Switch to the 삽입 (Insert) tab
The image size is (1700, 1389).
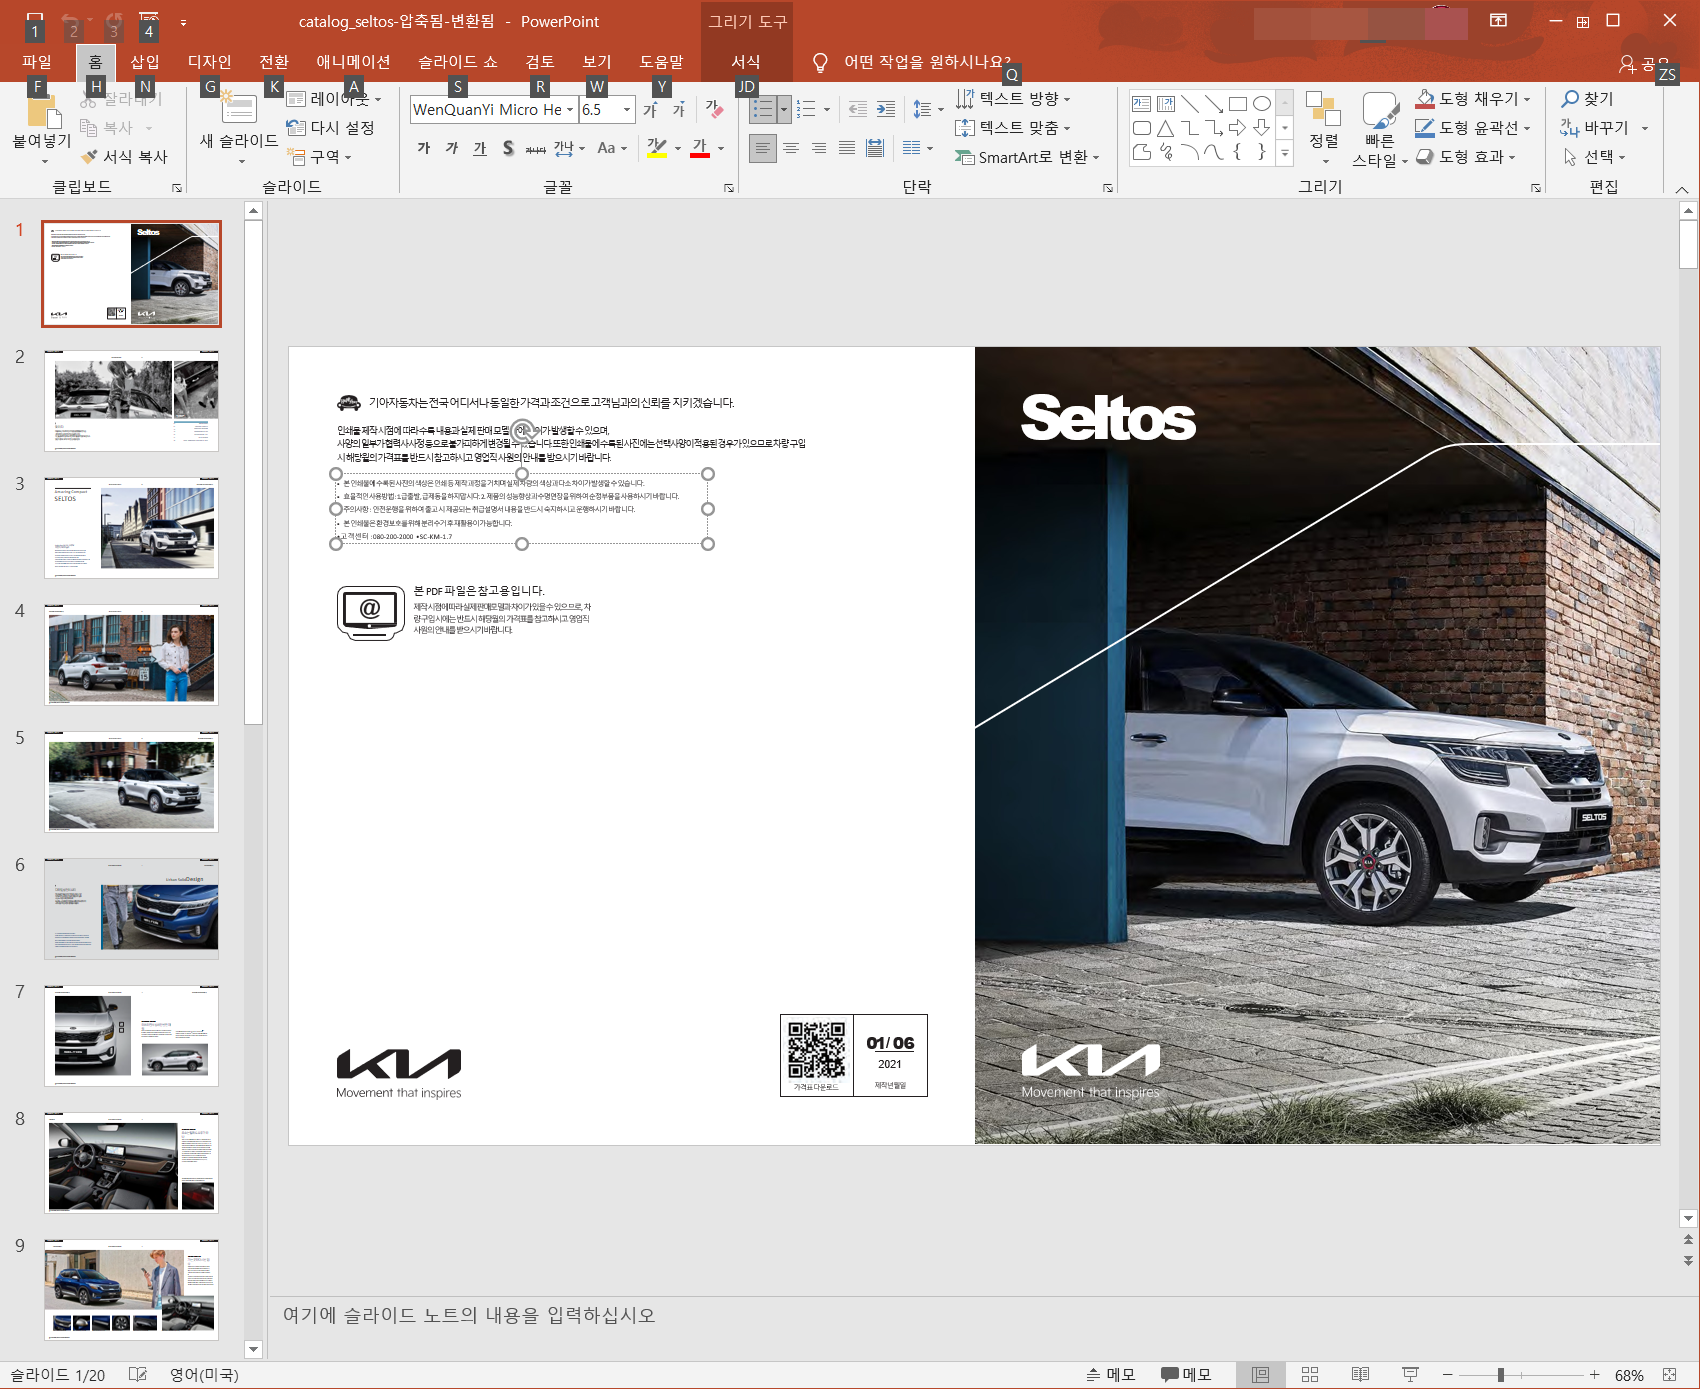pyautogui.click(x=145, y=62)
